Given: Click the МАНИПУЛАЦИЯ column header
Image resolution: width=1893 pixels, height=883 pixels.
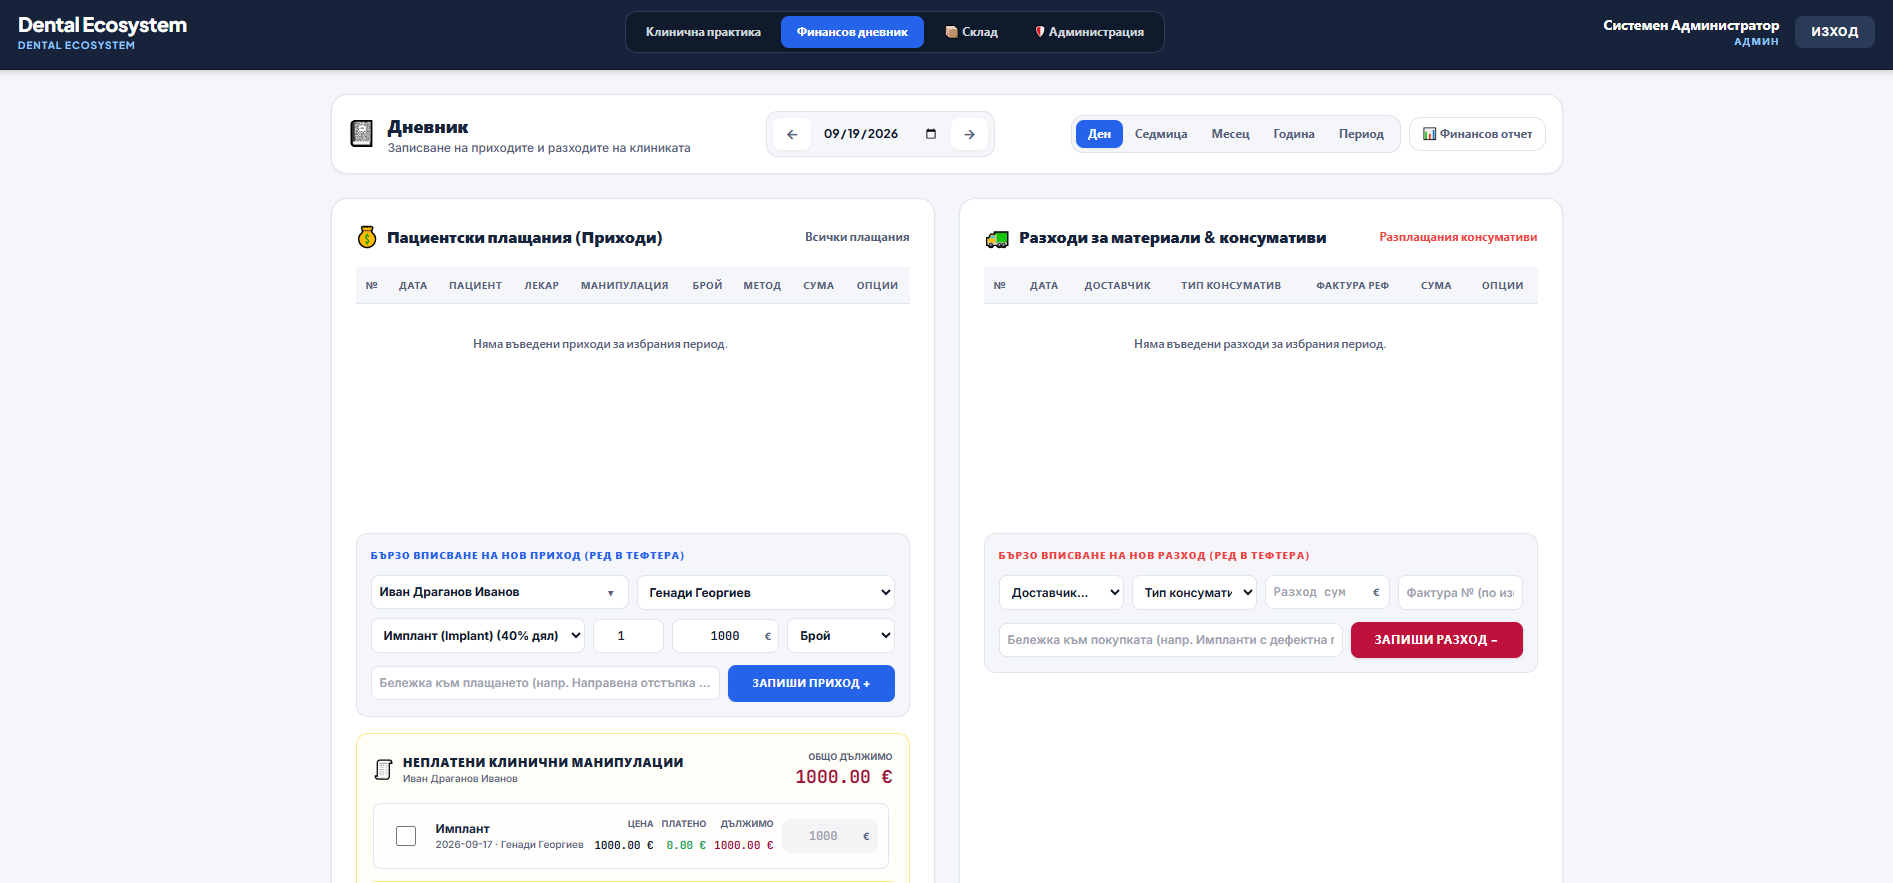Looking at the screenshot, I should tap(624, 286).
